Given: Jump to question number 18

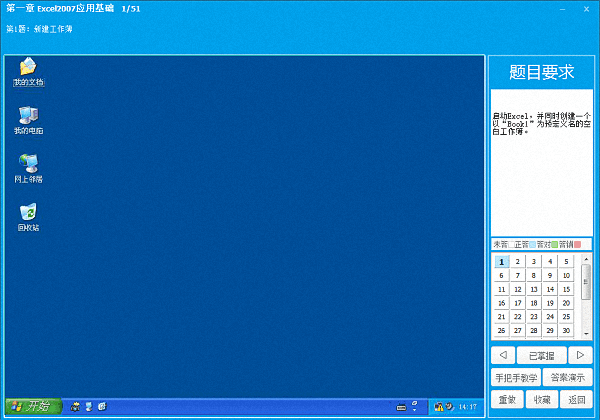Looking at the screenshot, I should click(x=534, y=303).
